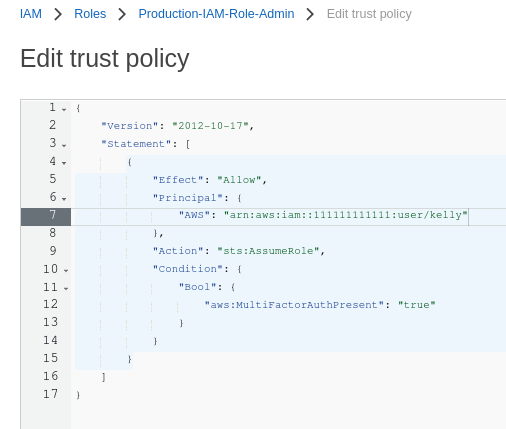Collapse the Condition block fold arrow on line 10
The width and height of the screenshot is (506, 429).
click(x=66, y=270)
